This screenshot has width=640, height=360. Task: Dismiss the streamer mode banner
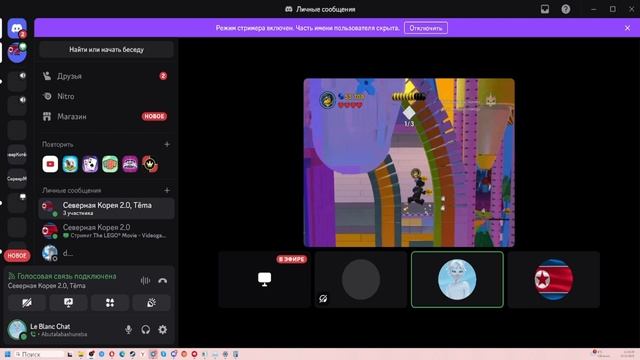(x=627, y=28)
